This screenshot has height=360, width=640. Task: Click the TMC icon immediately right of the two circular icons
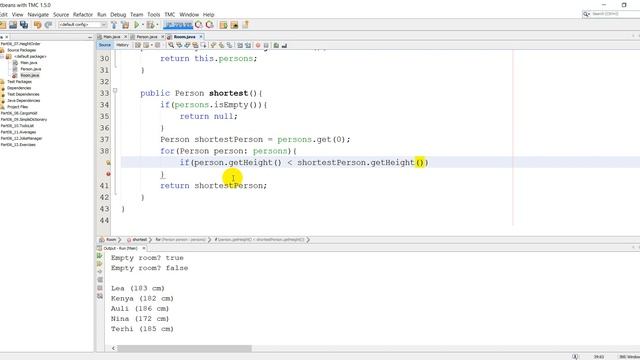(x=223, y=25)
